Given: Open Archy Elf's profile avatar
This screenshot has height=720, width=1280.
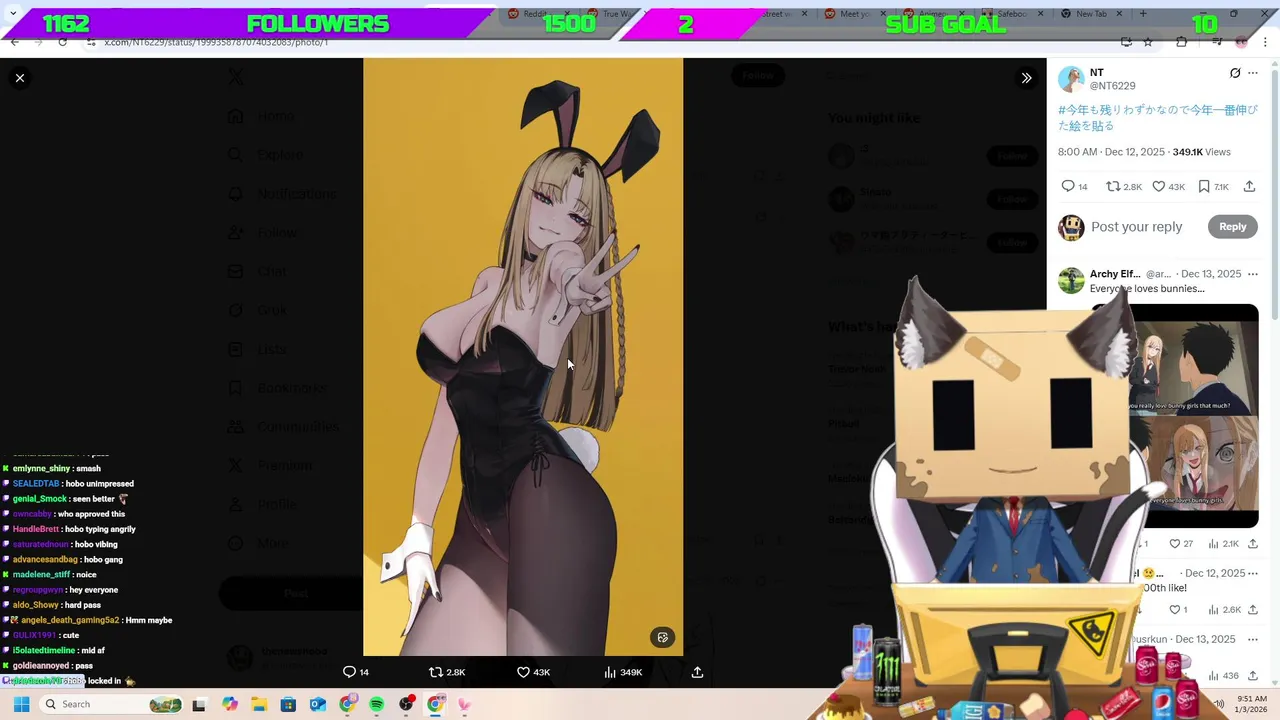Looking at the screenshot, I should coord(1071,280).
